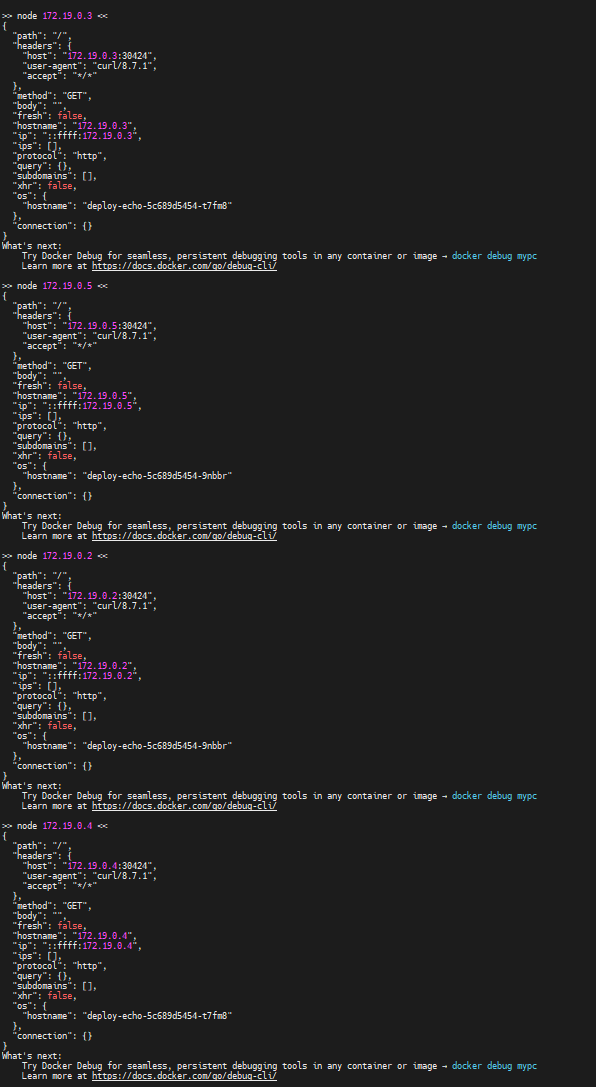Click host value 172.19.0.5:30424

(x=109, y=326)
